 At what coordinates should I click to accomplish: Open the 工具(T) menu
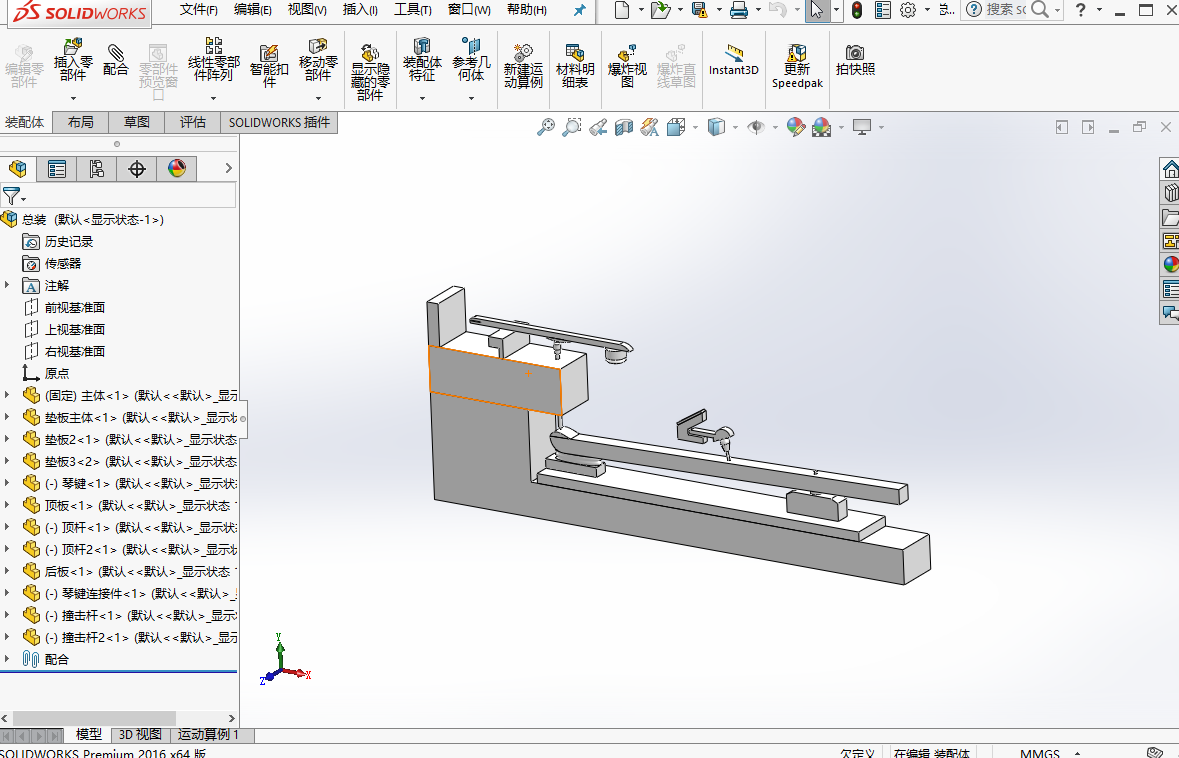click(413, 10)
